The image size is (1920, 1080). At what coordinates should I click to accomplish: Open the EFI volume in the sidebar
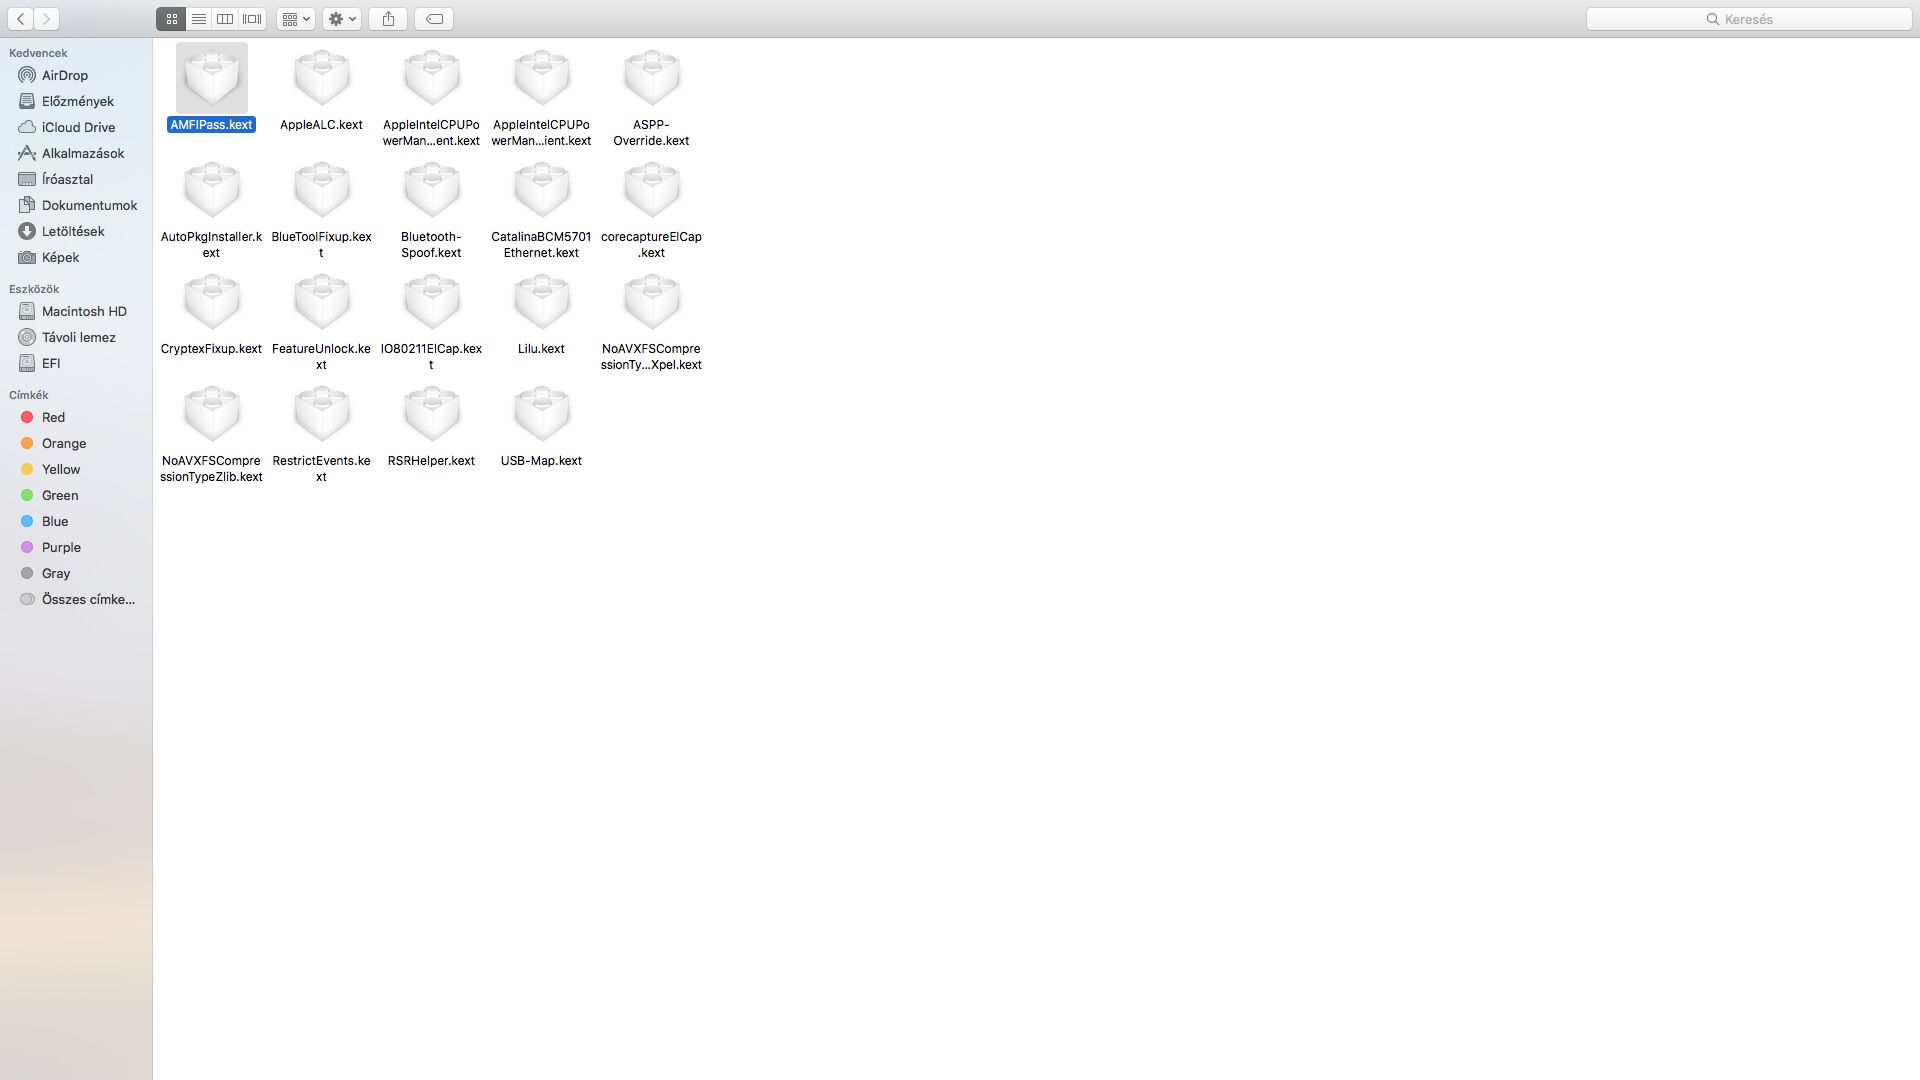tap(50, 363)
